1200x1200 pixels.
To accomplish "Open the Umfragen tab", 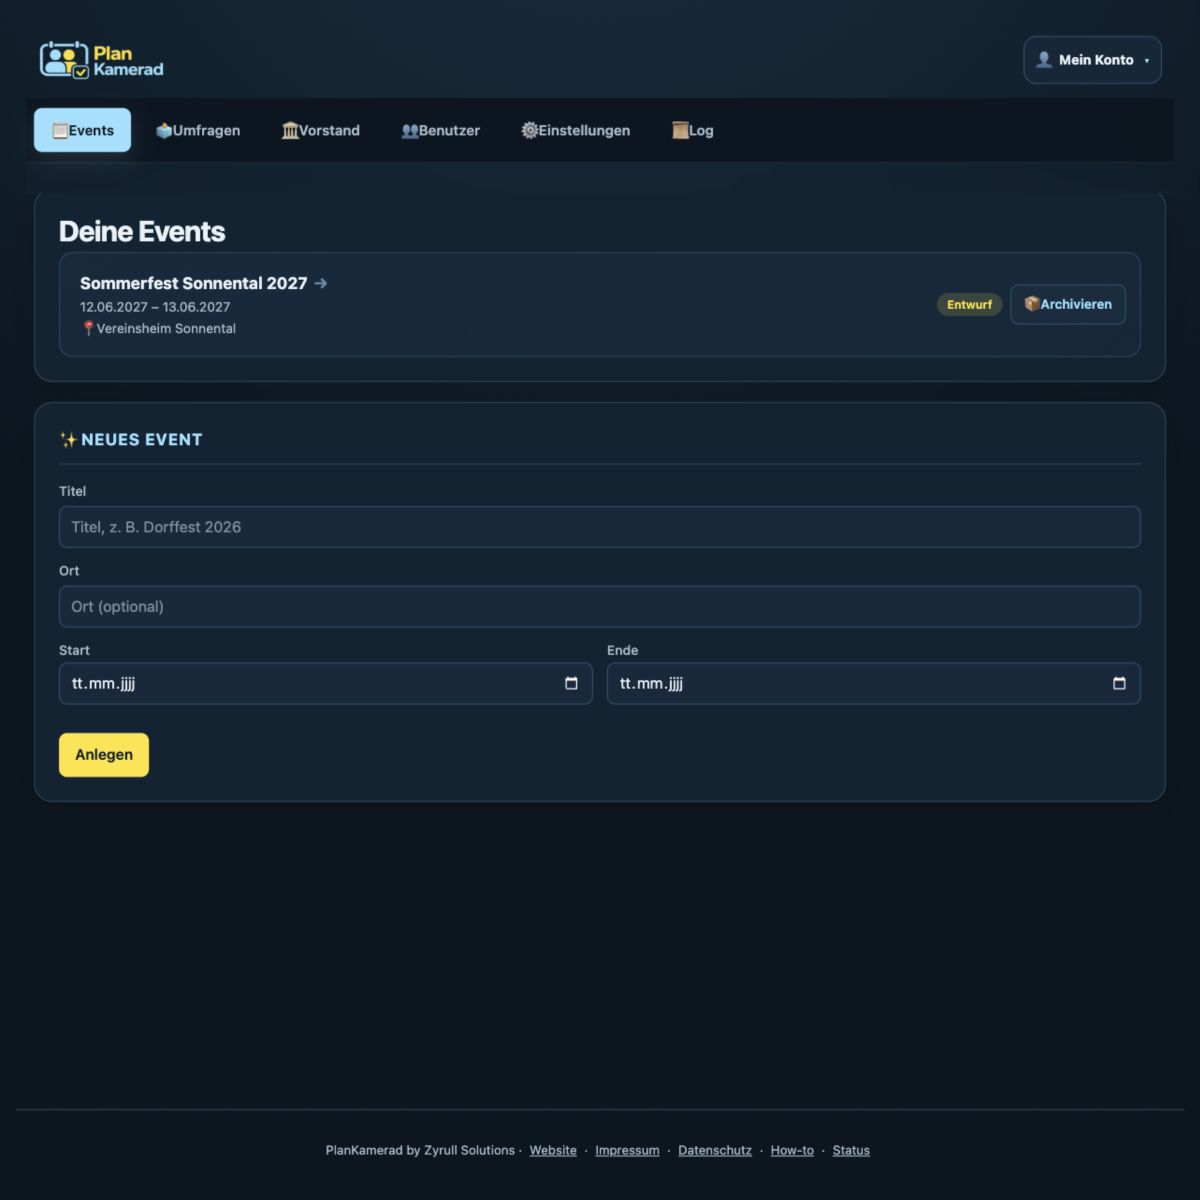I will pos(198,130).
